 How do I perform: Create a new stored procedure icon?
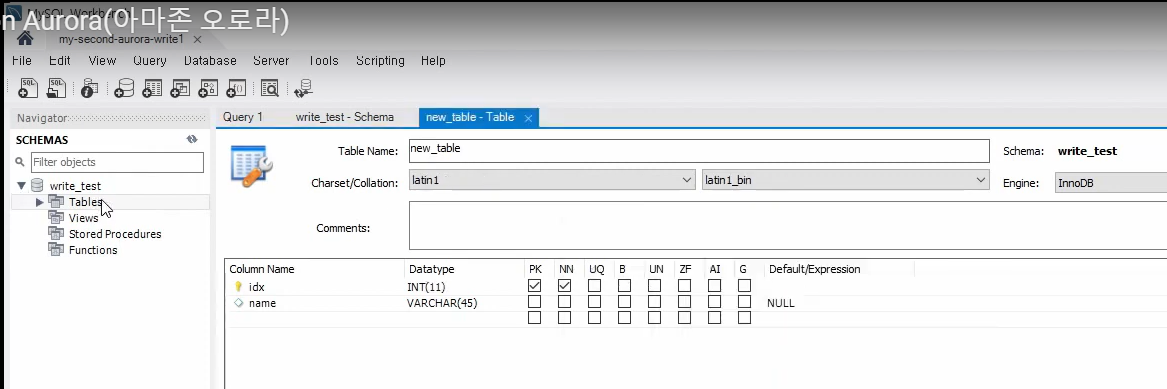208,89
